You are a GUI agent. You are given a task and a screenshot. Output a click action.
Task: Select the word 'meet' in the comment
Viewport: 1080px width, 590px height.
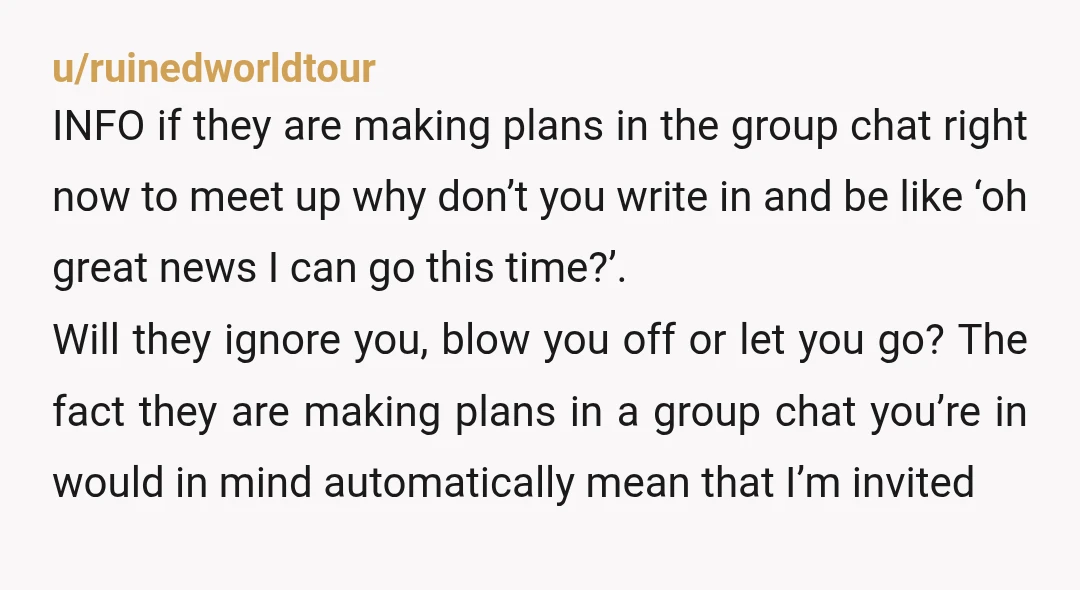coord(236,197)
